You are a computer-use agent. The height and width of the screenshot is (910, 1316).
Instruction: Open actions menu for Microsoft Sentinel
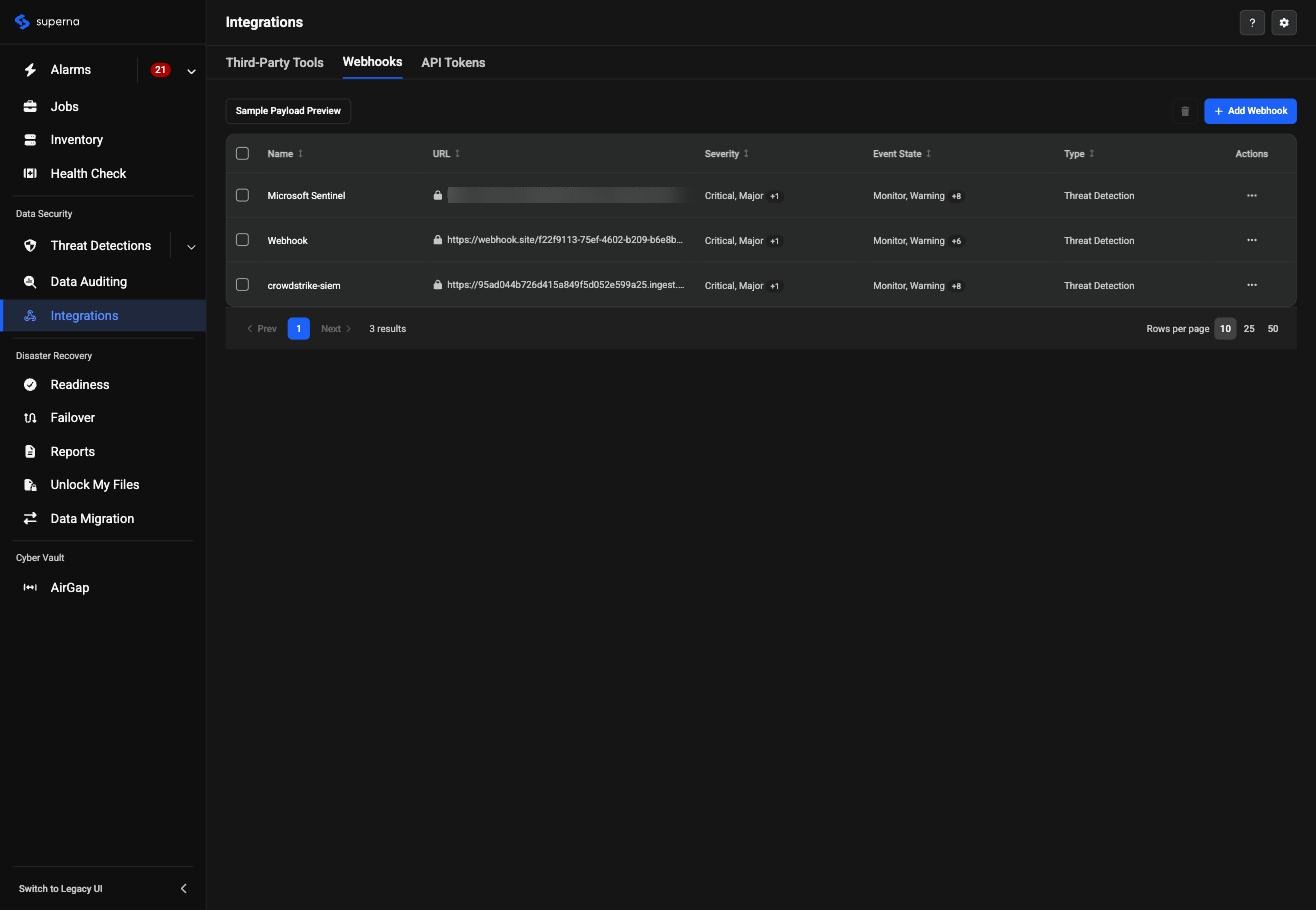1252,196
